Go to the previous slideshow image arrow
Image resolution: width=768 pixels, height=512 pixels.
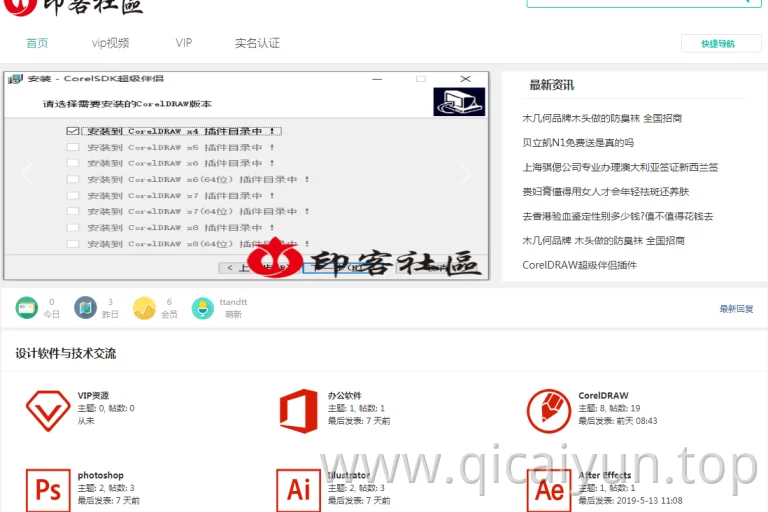tap(27, 173)
